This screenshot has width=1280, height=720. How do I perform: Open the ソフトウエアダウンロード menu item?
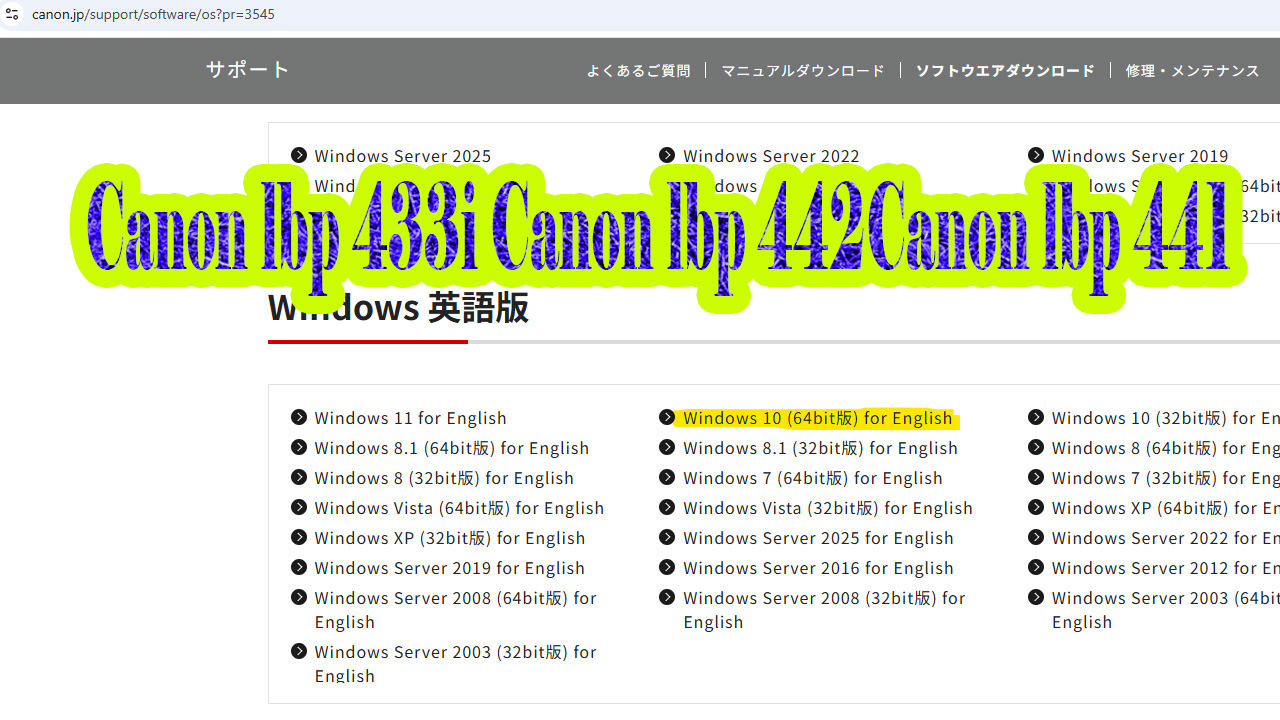[1004, 70]
